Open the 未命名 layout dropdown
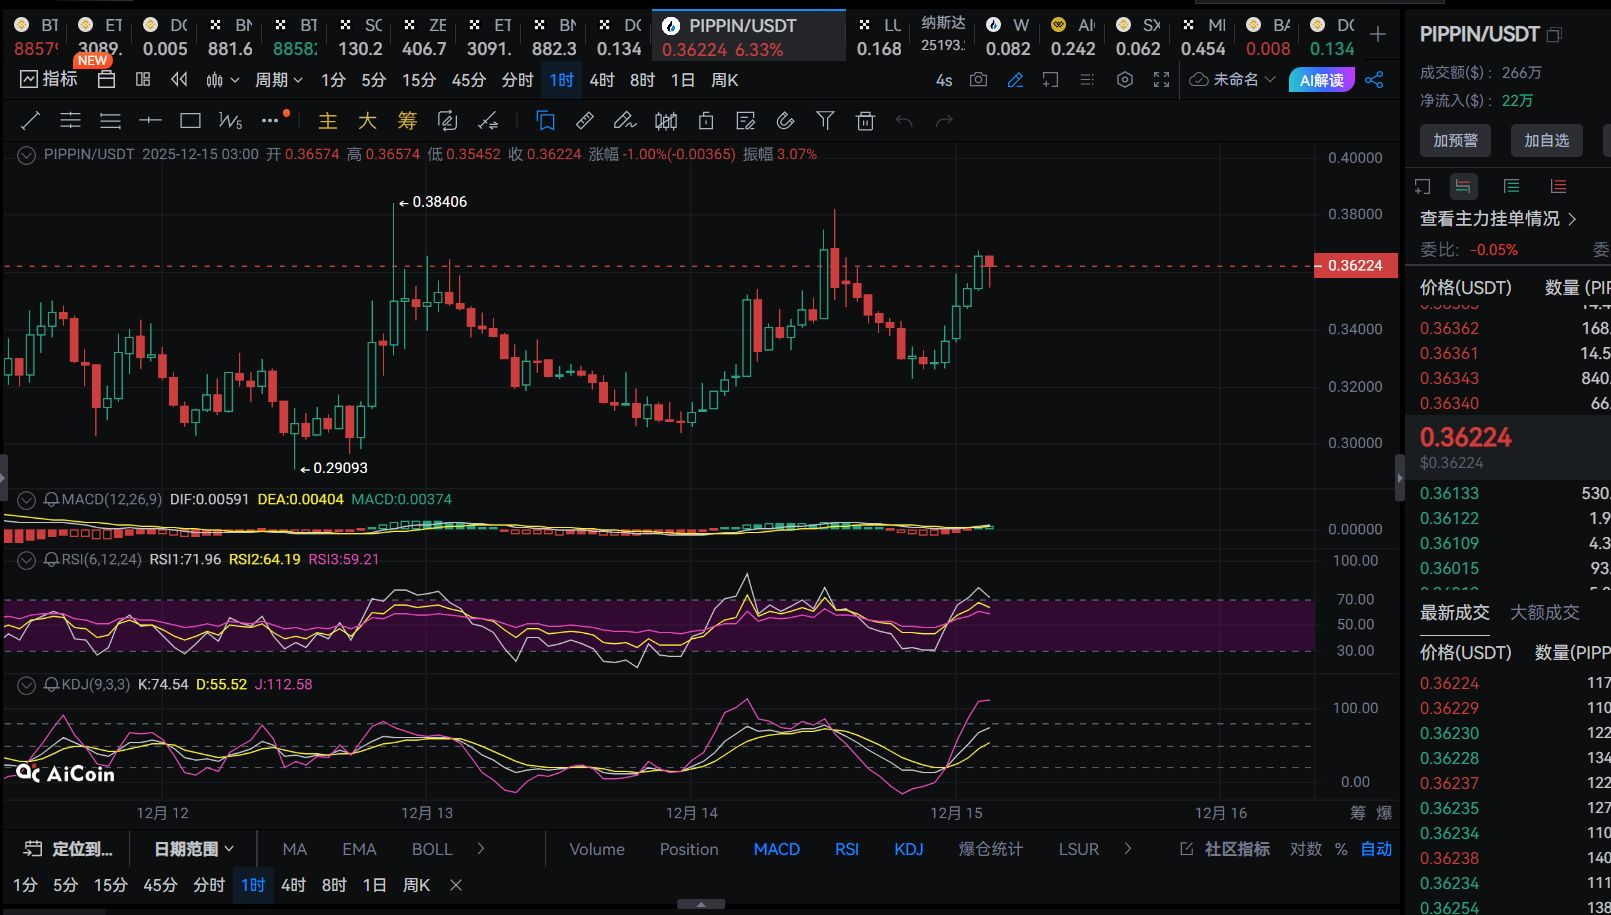This screenshot has width=1611, height=915. [1234, 80]
